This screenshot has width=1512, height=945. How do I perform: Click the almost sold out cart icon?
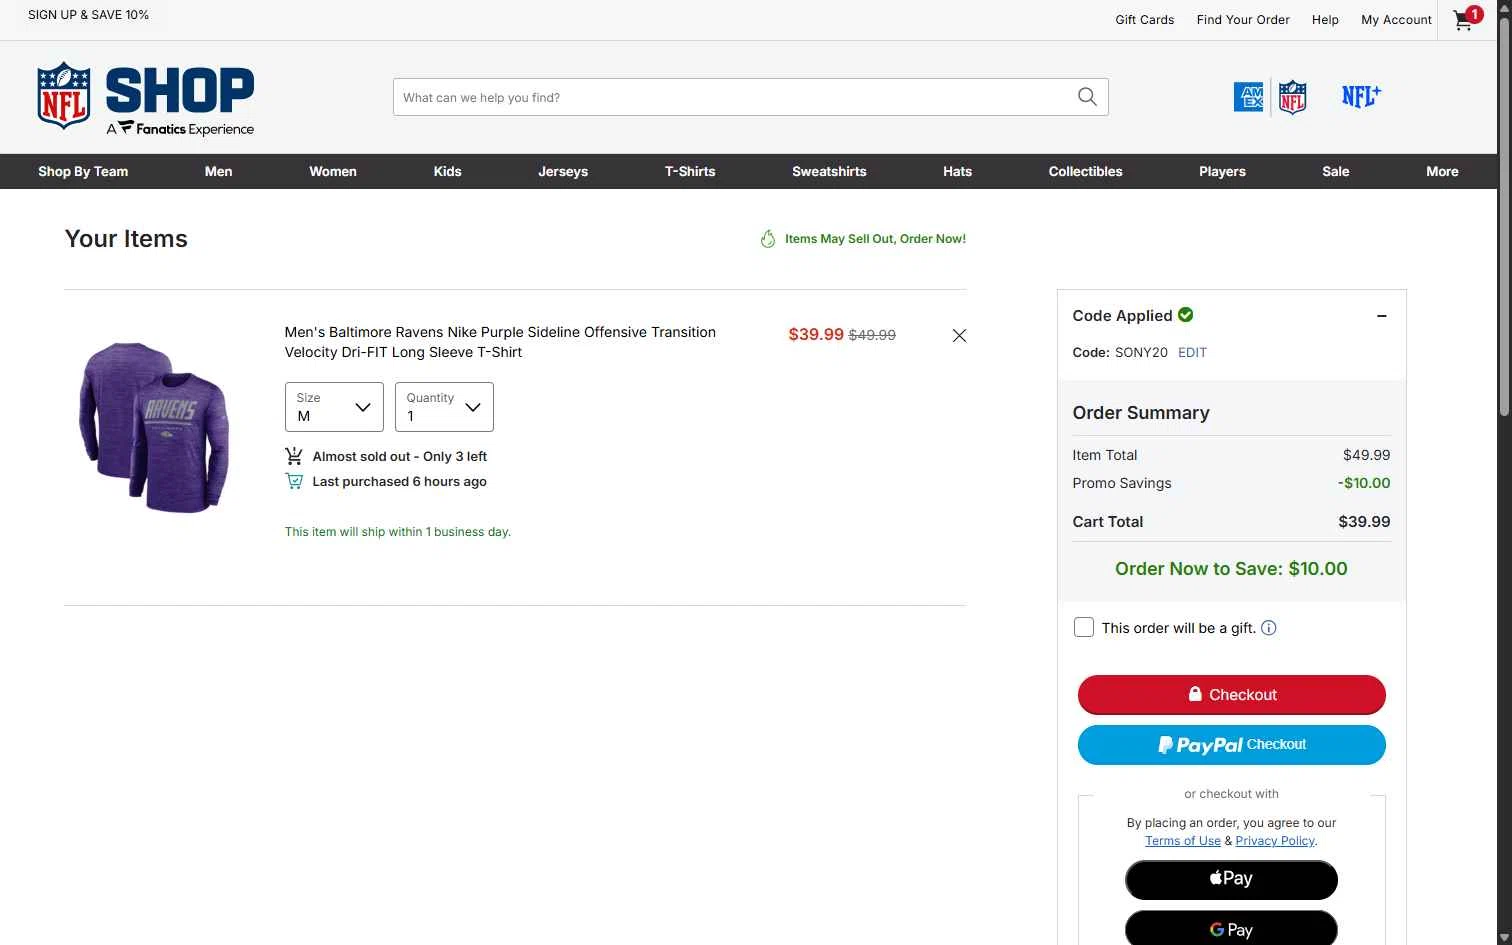click(x=294, y=456)
